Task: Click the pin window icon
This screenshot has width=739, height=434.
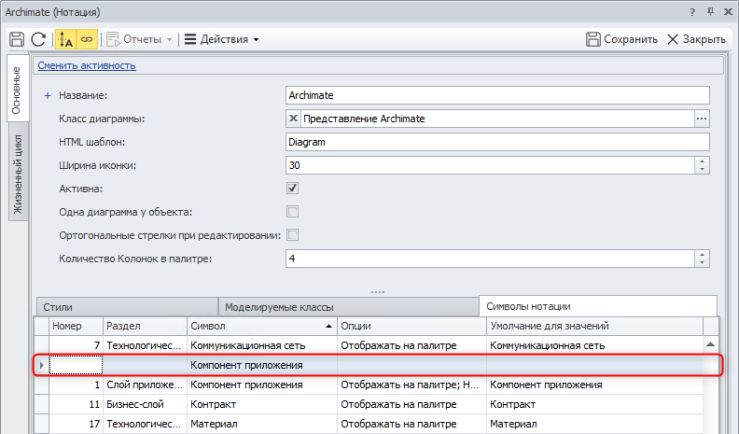Action: pos(710,11)
